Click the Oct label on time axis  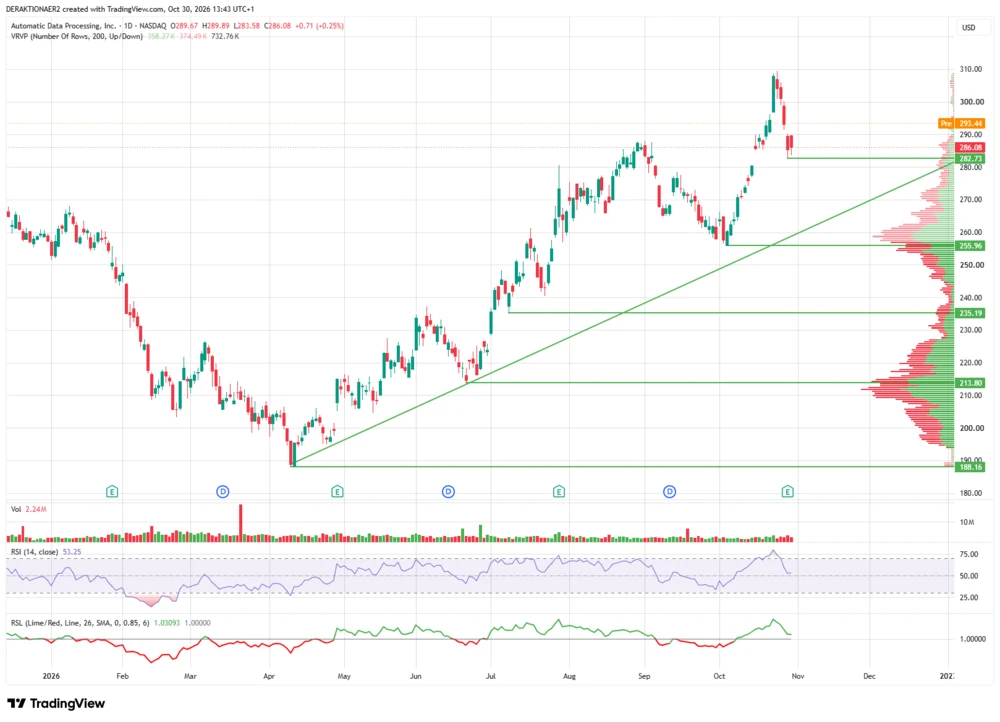click(719, 676)
